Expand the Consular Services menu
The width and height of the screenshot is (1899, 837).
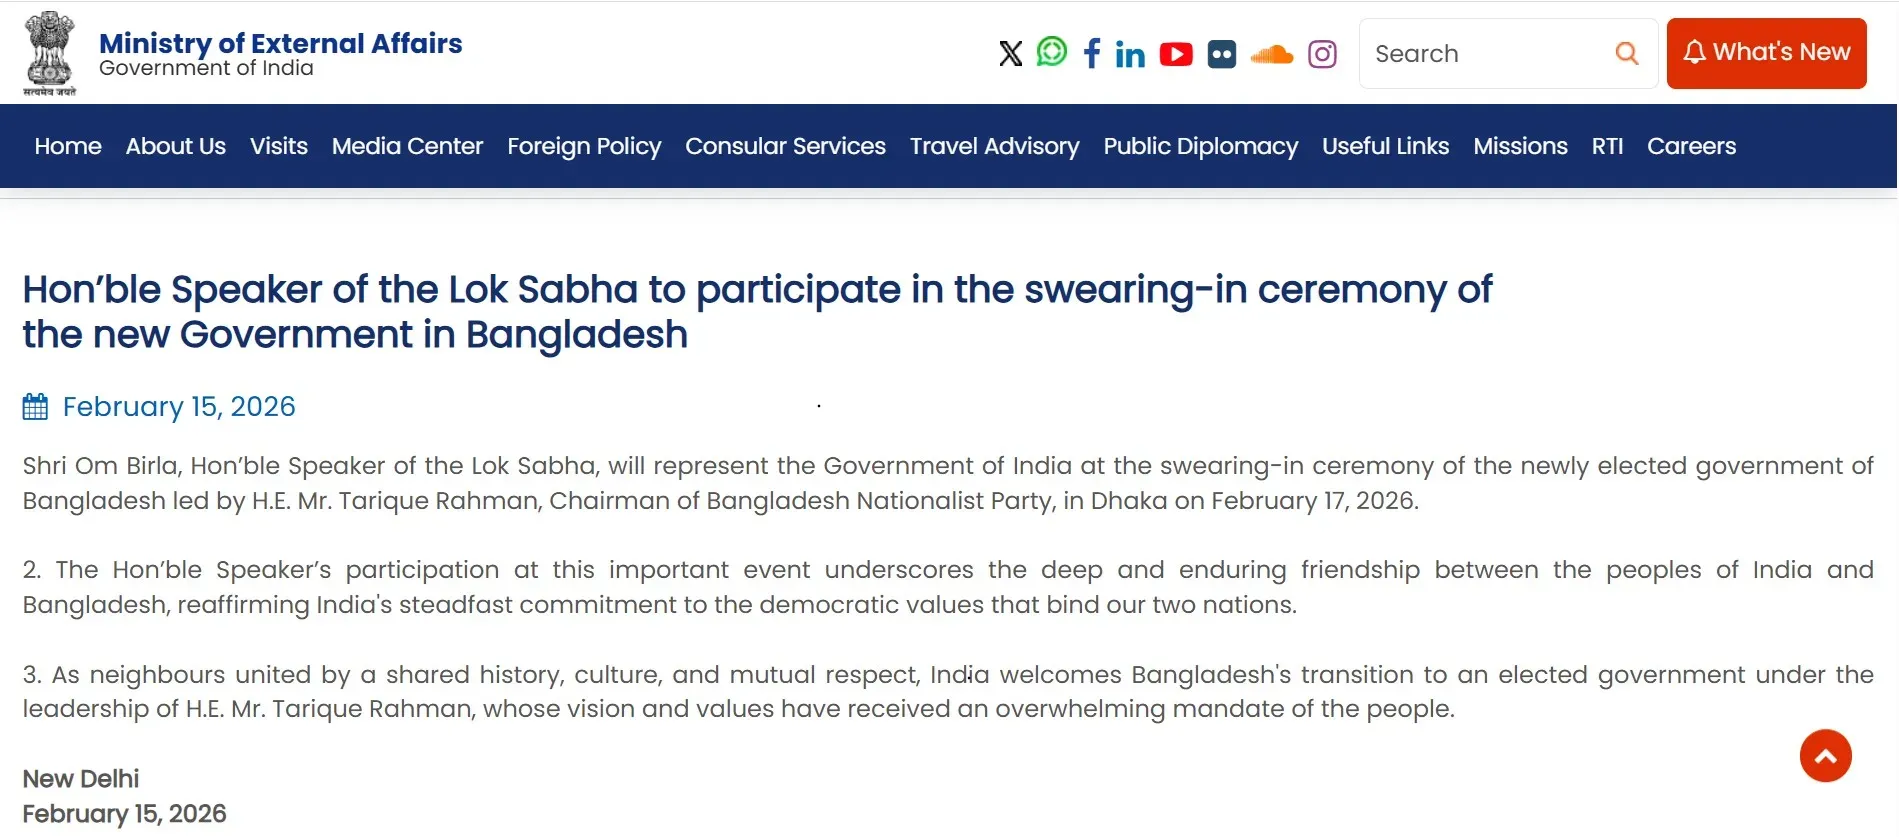[785, 146]
